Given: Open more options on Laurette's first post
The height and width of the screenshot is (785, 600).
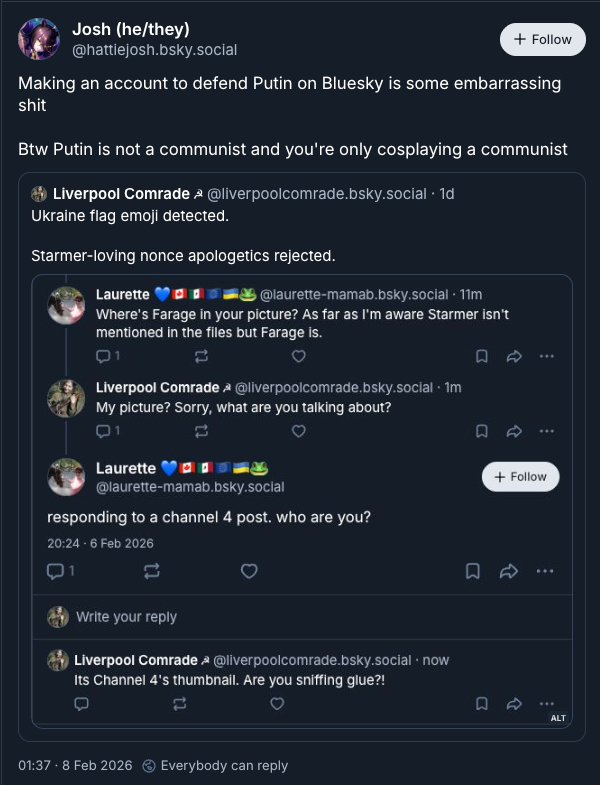Looking at the screenshot, I should click(x=546, y=355).
